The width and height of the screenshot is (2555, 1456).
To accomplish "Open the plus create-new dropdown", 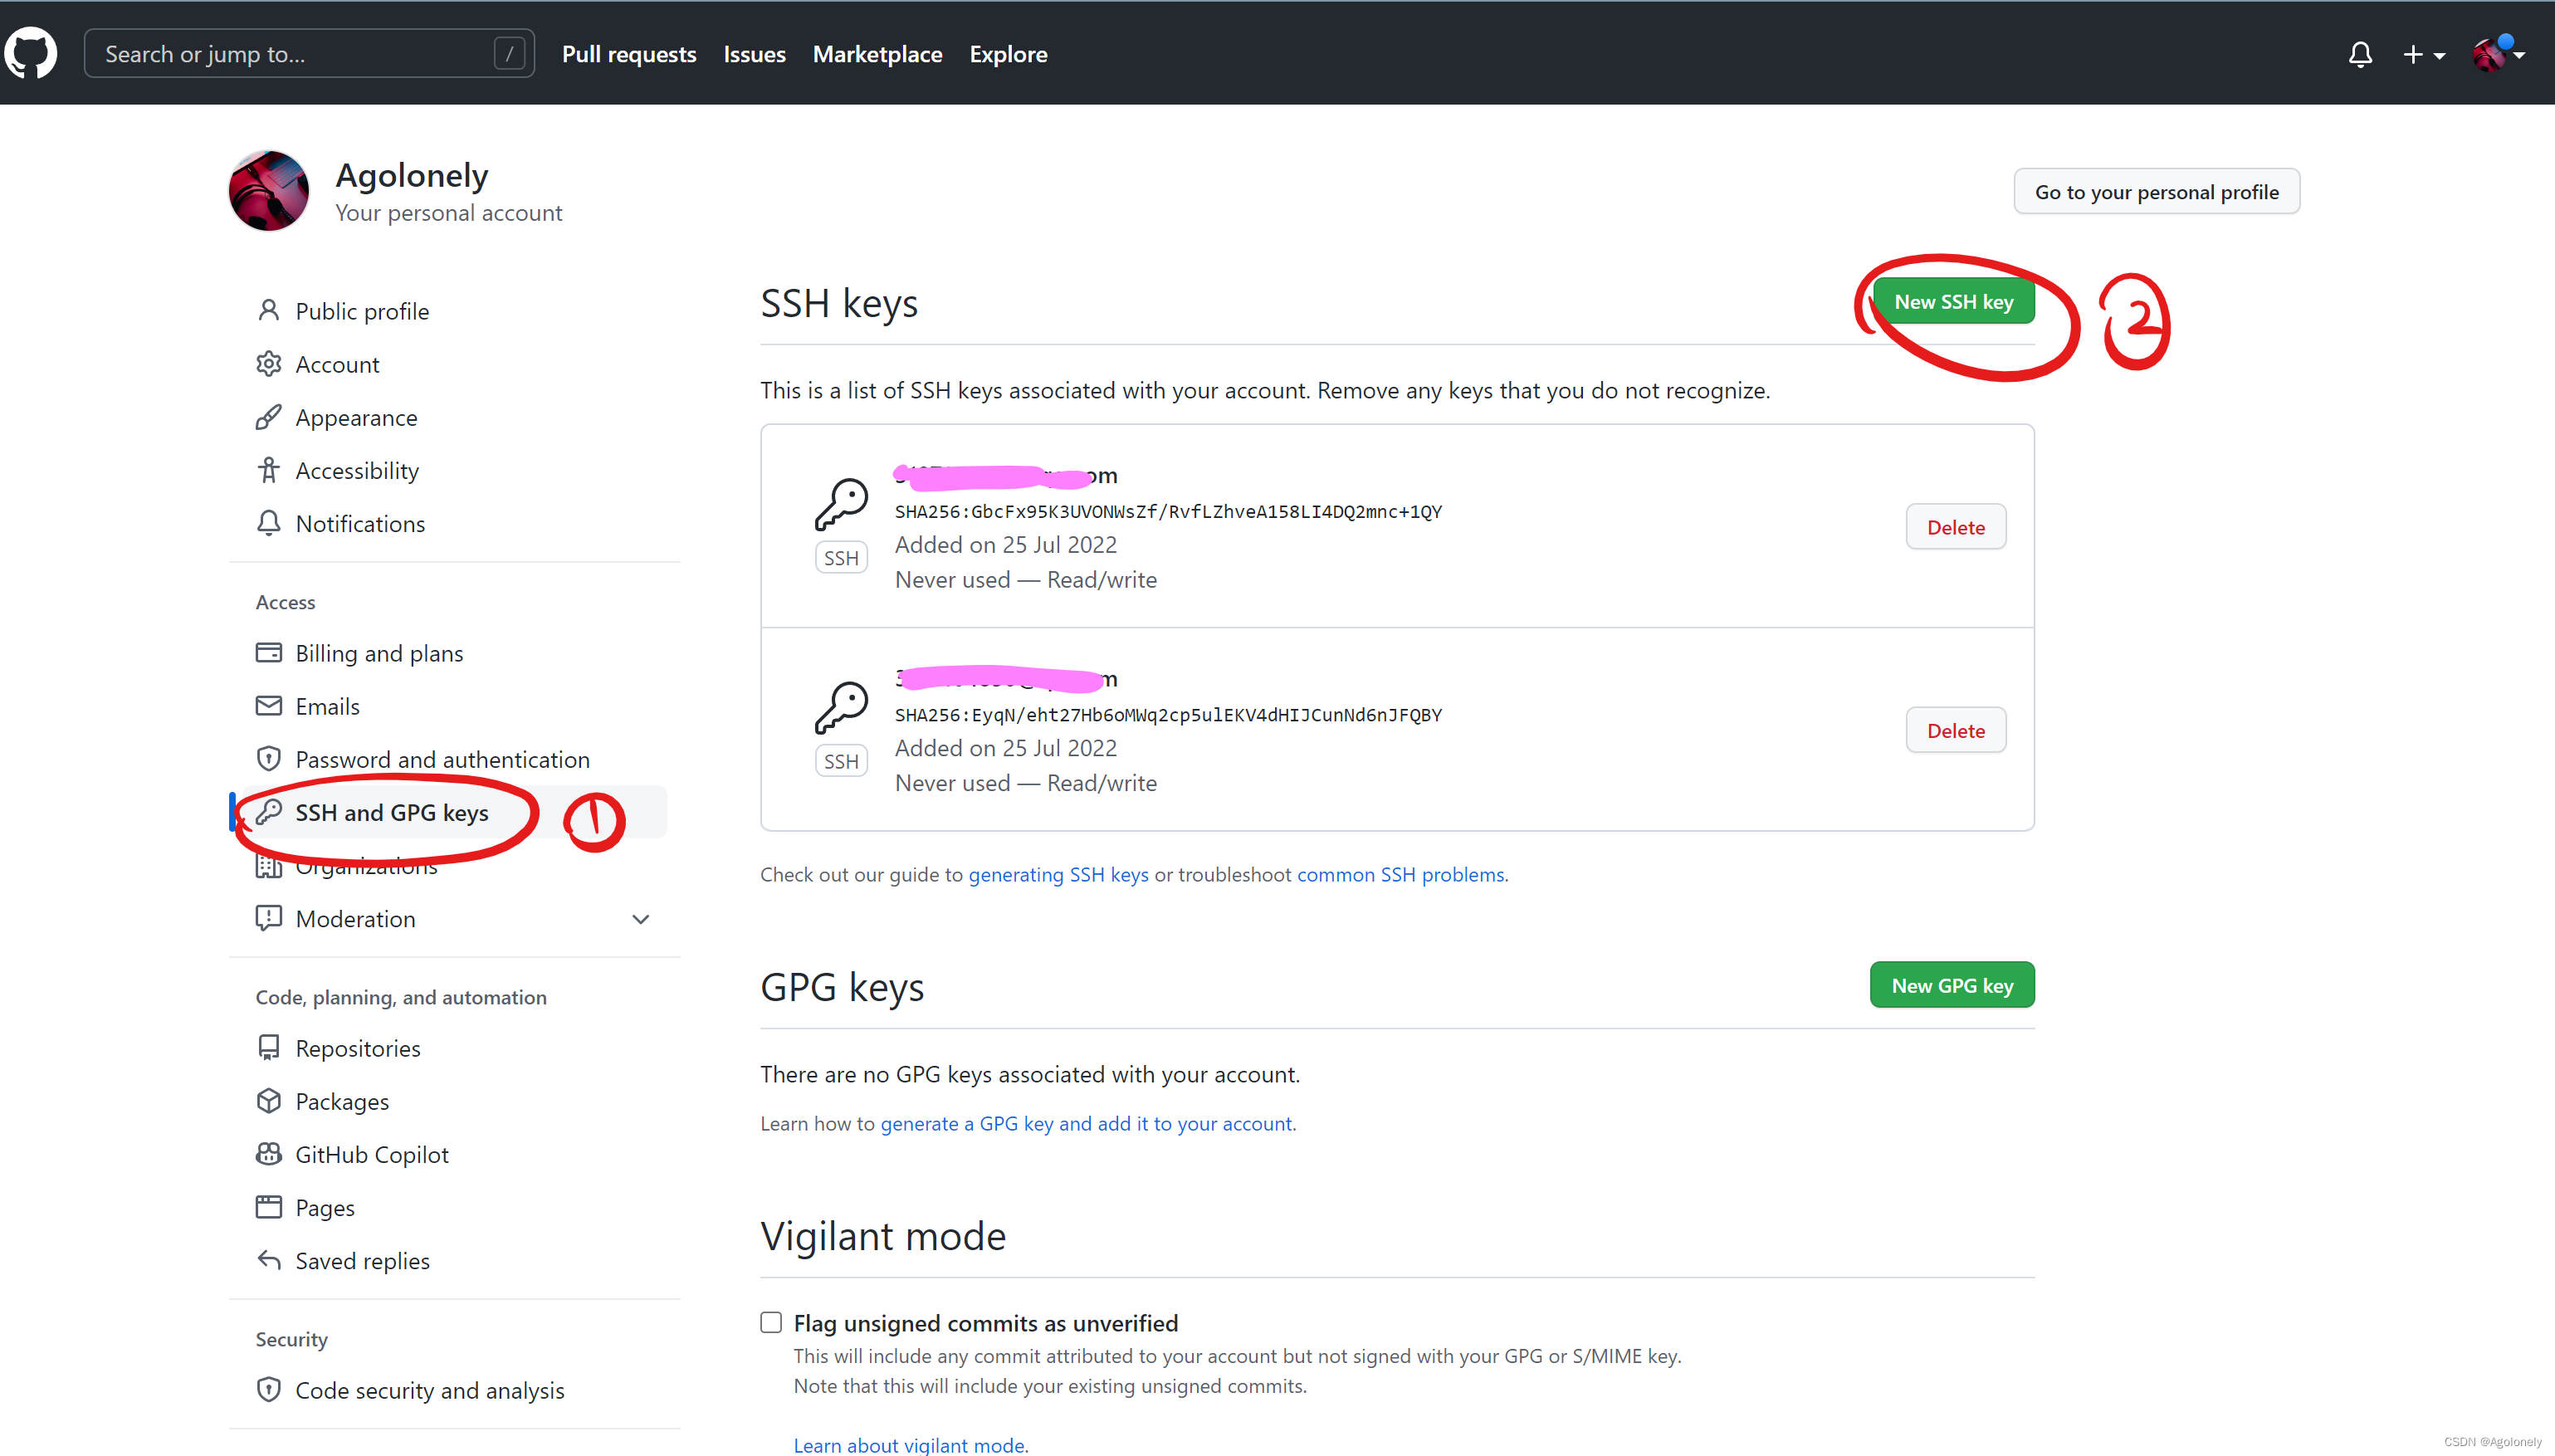I will 2424,54.
